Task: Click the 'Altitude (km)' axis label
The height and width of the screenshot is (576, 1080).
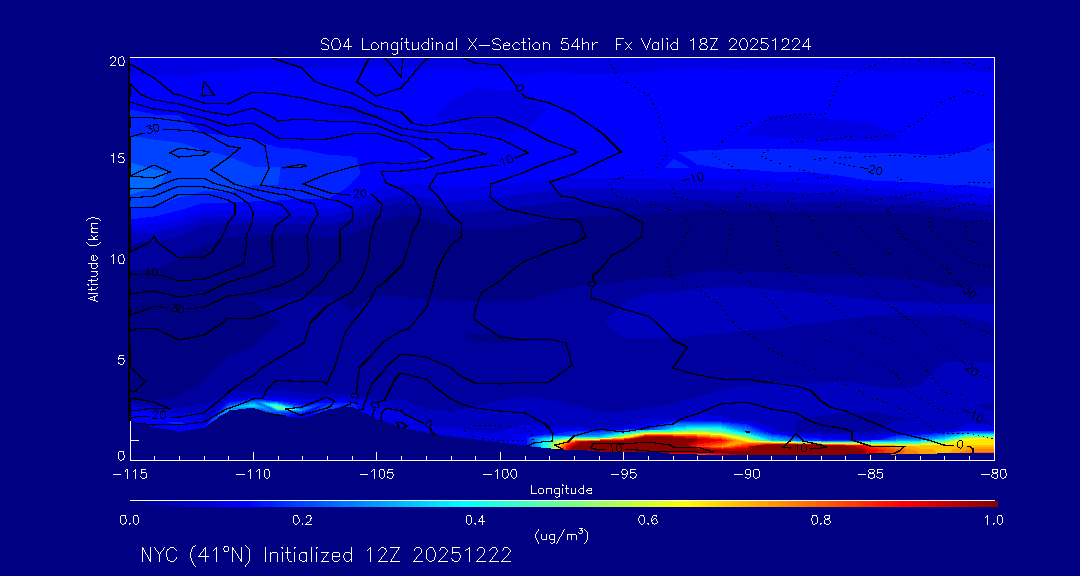Action: (x=93, y=258)
